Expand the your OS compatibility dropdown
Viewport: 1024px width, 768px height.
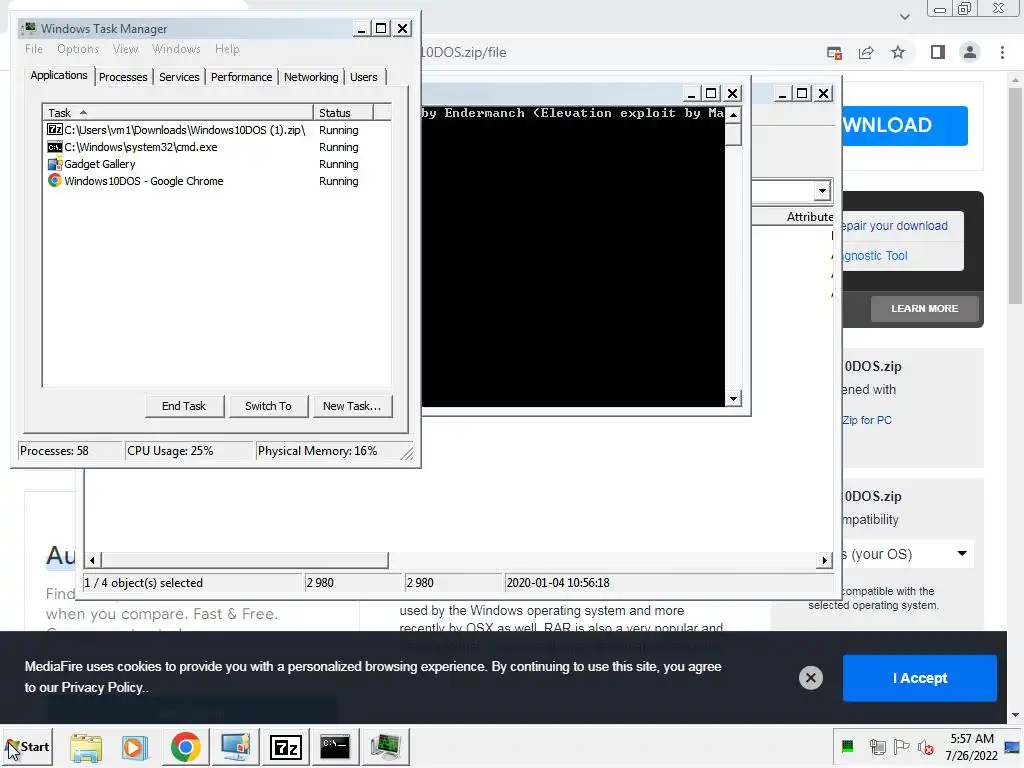(x=908, y=554)
